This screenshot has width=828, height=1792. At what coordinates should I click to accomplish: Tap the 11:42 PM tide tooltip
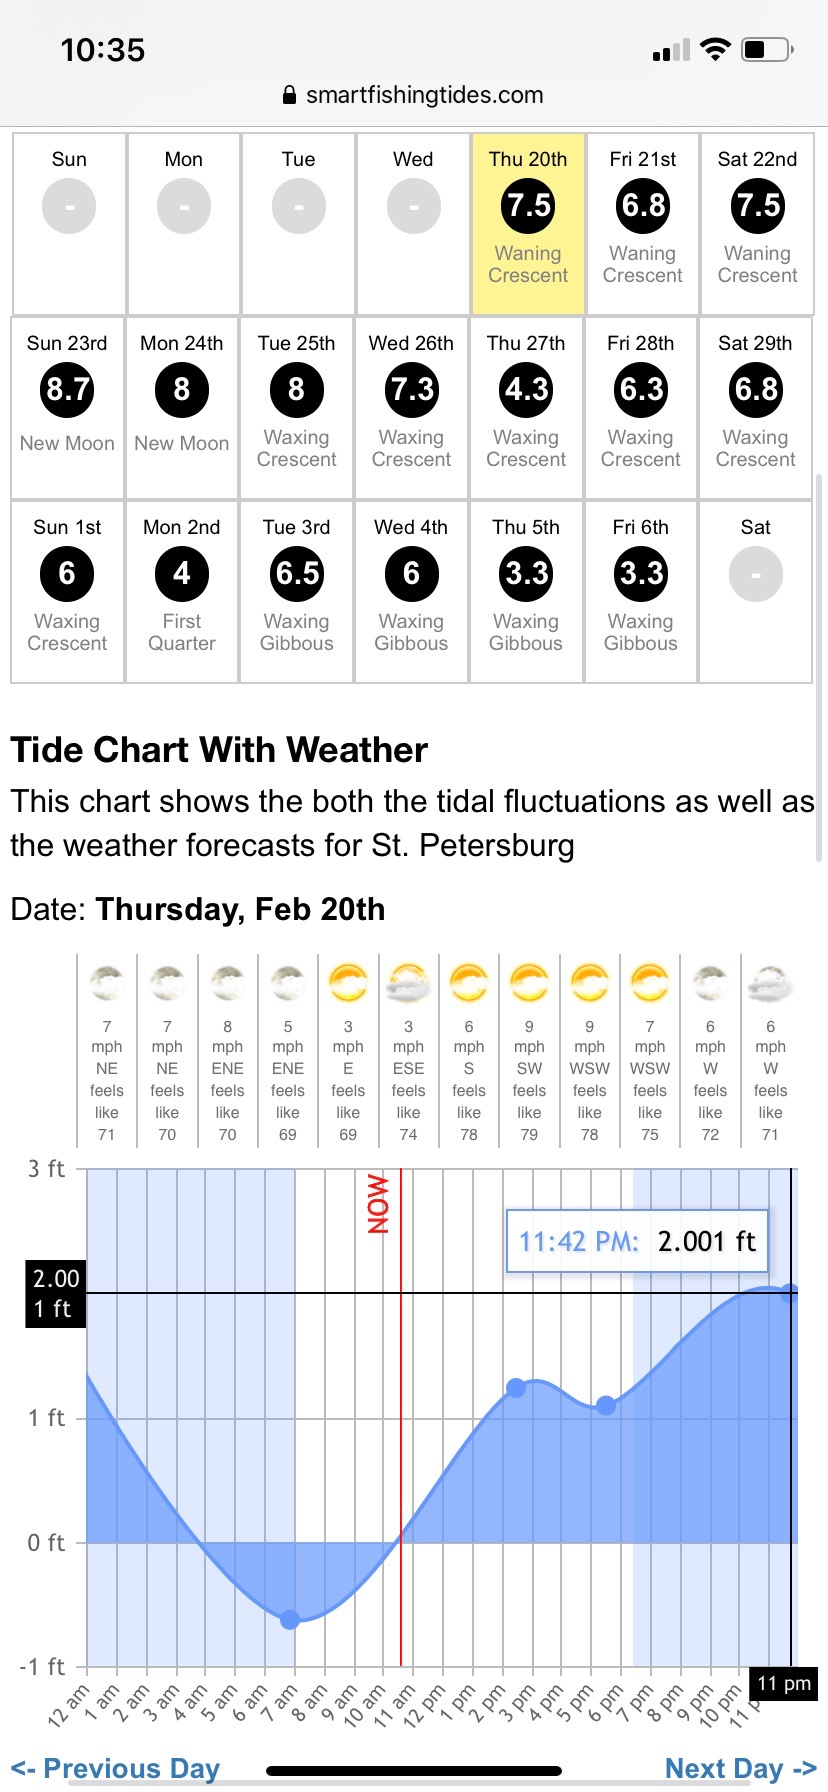[637, 1241]
